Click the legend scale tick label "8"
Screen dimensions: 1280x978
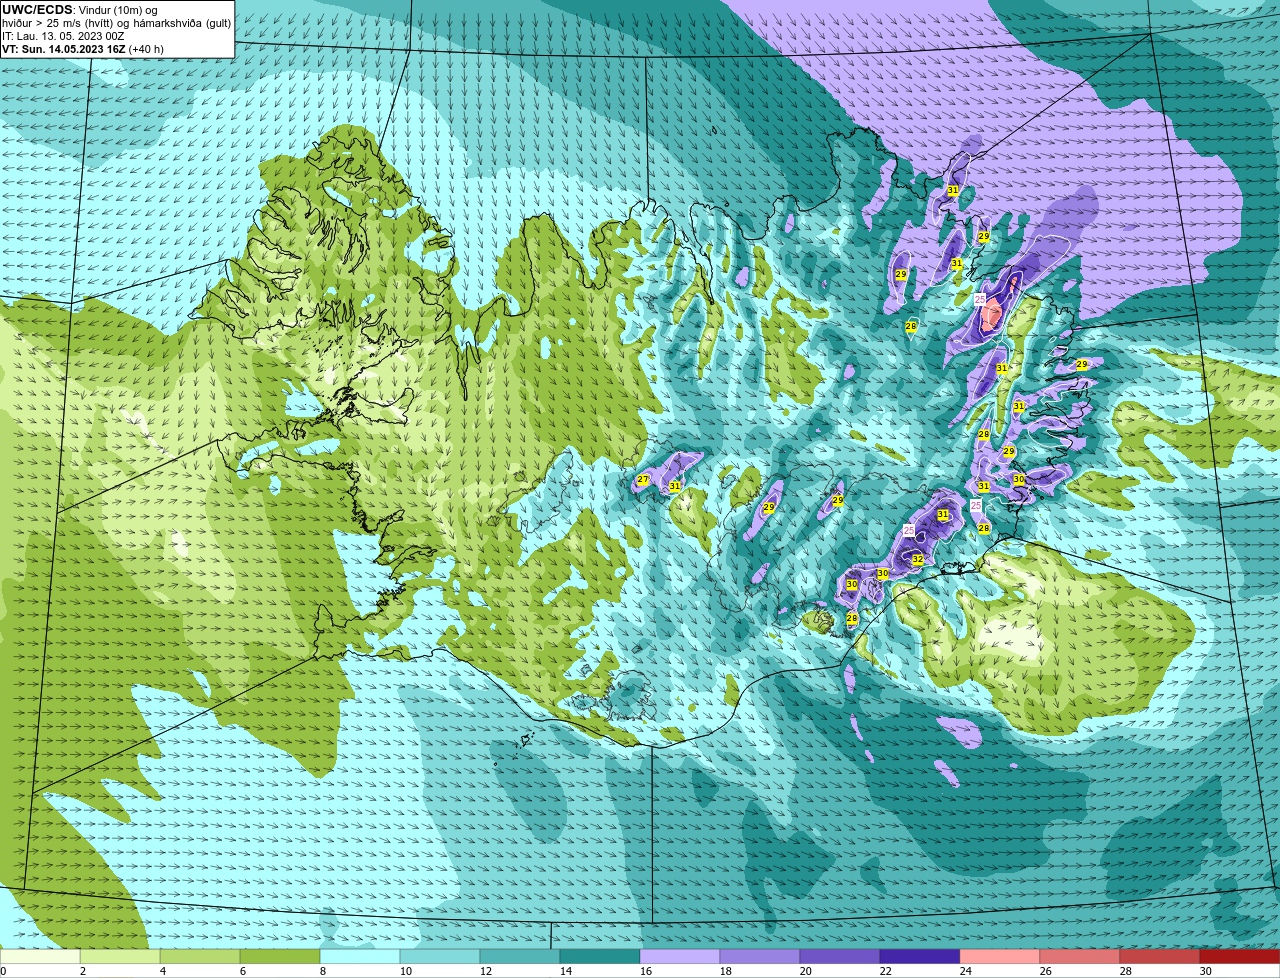[x=323, y=971]
